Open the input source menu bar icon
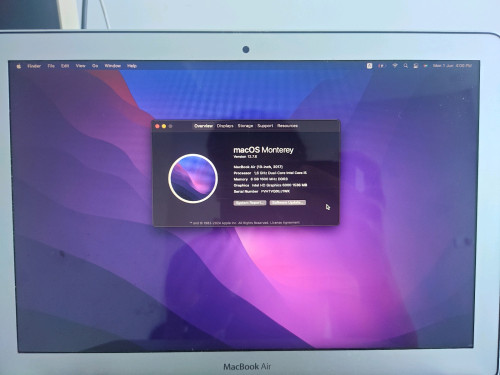The width and height of the screenshot is (500, 375). point(369,66)
